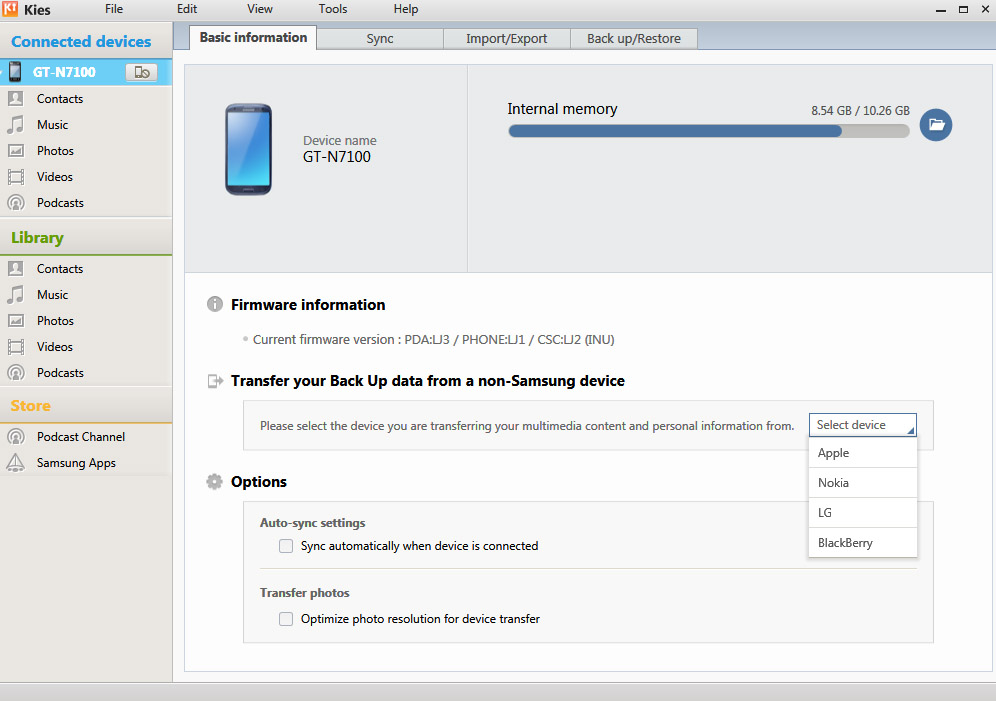
Task: Click the Library section header
Action: 37,237
